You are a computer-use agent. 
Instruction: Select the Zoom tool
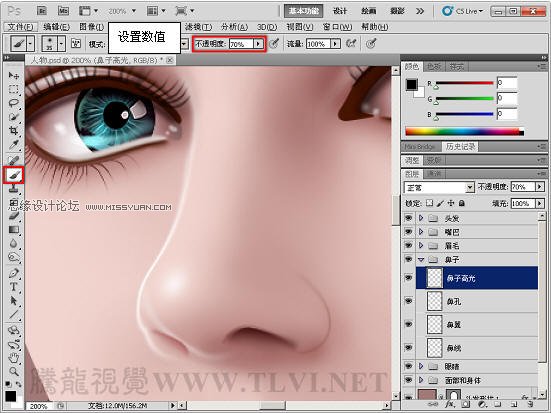click(14, 372)
